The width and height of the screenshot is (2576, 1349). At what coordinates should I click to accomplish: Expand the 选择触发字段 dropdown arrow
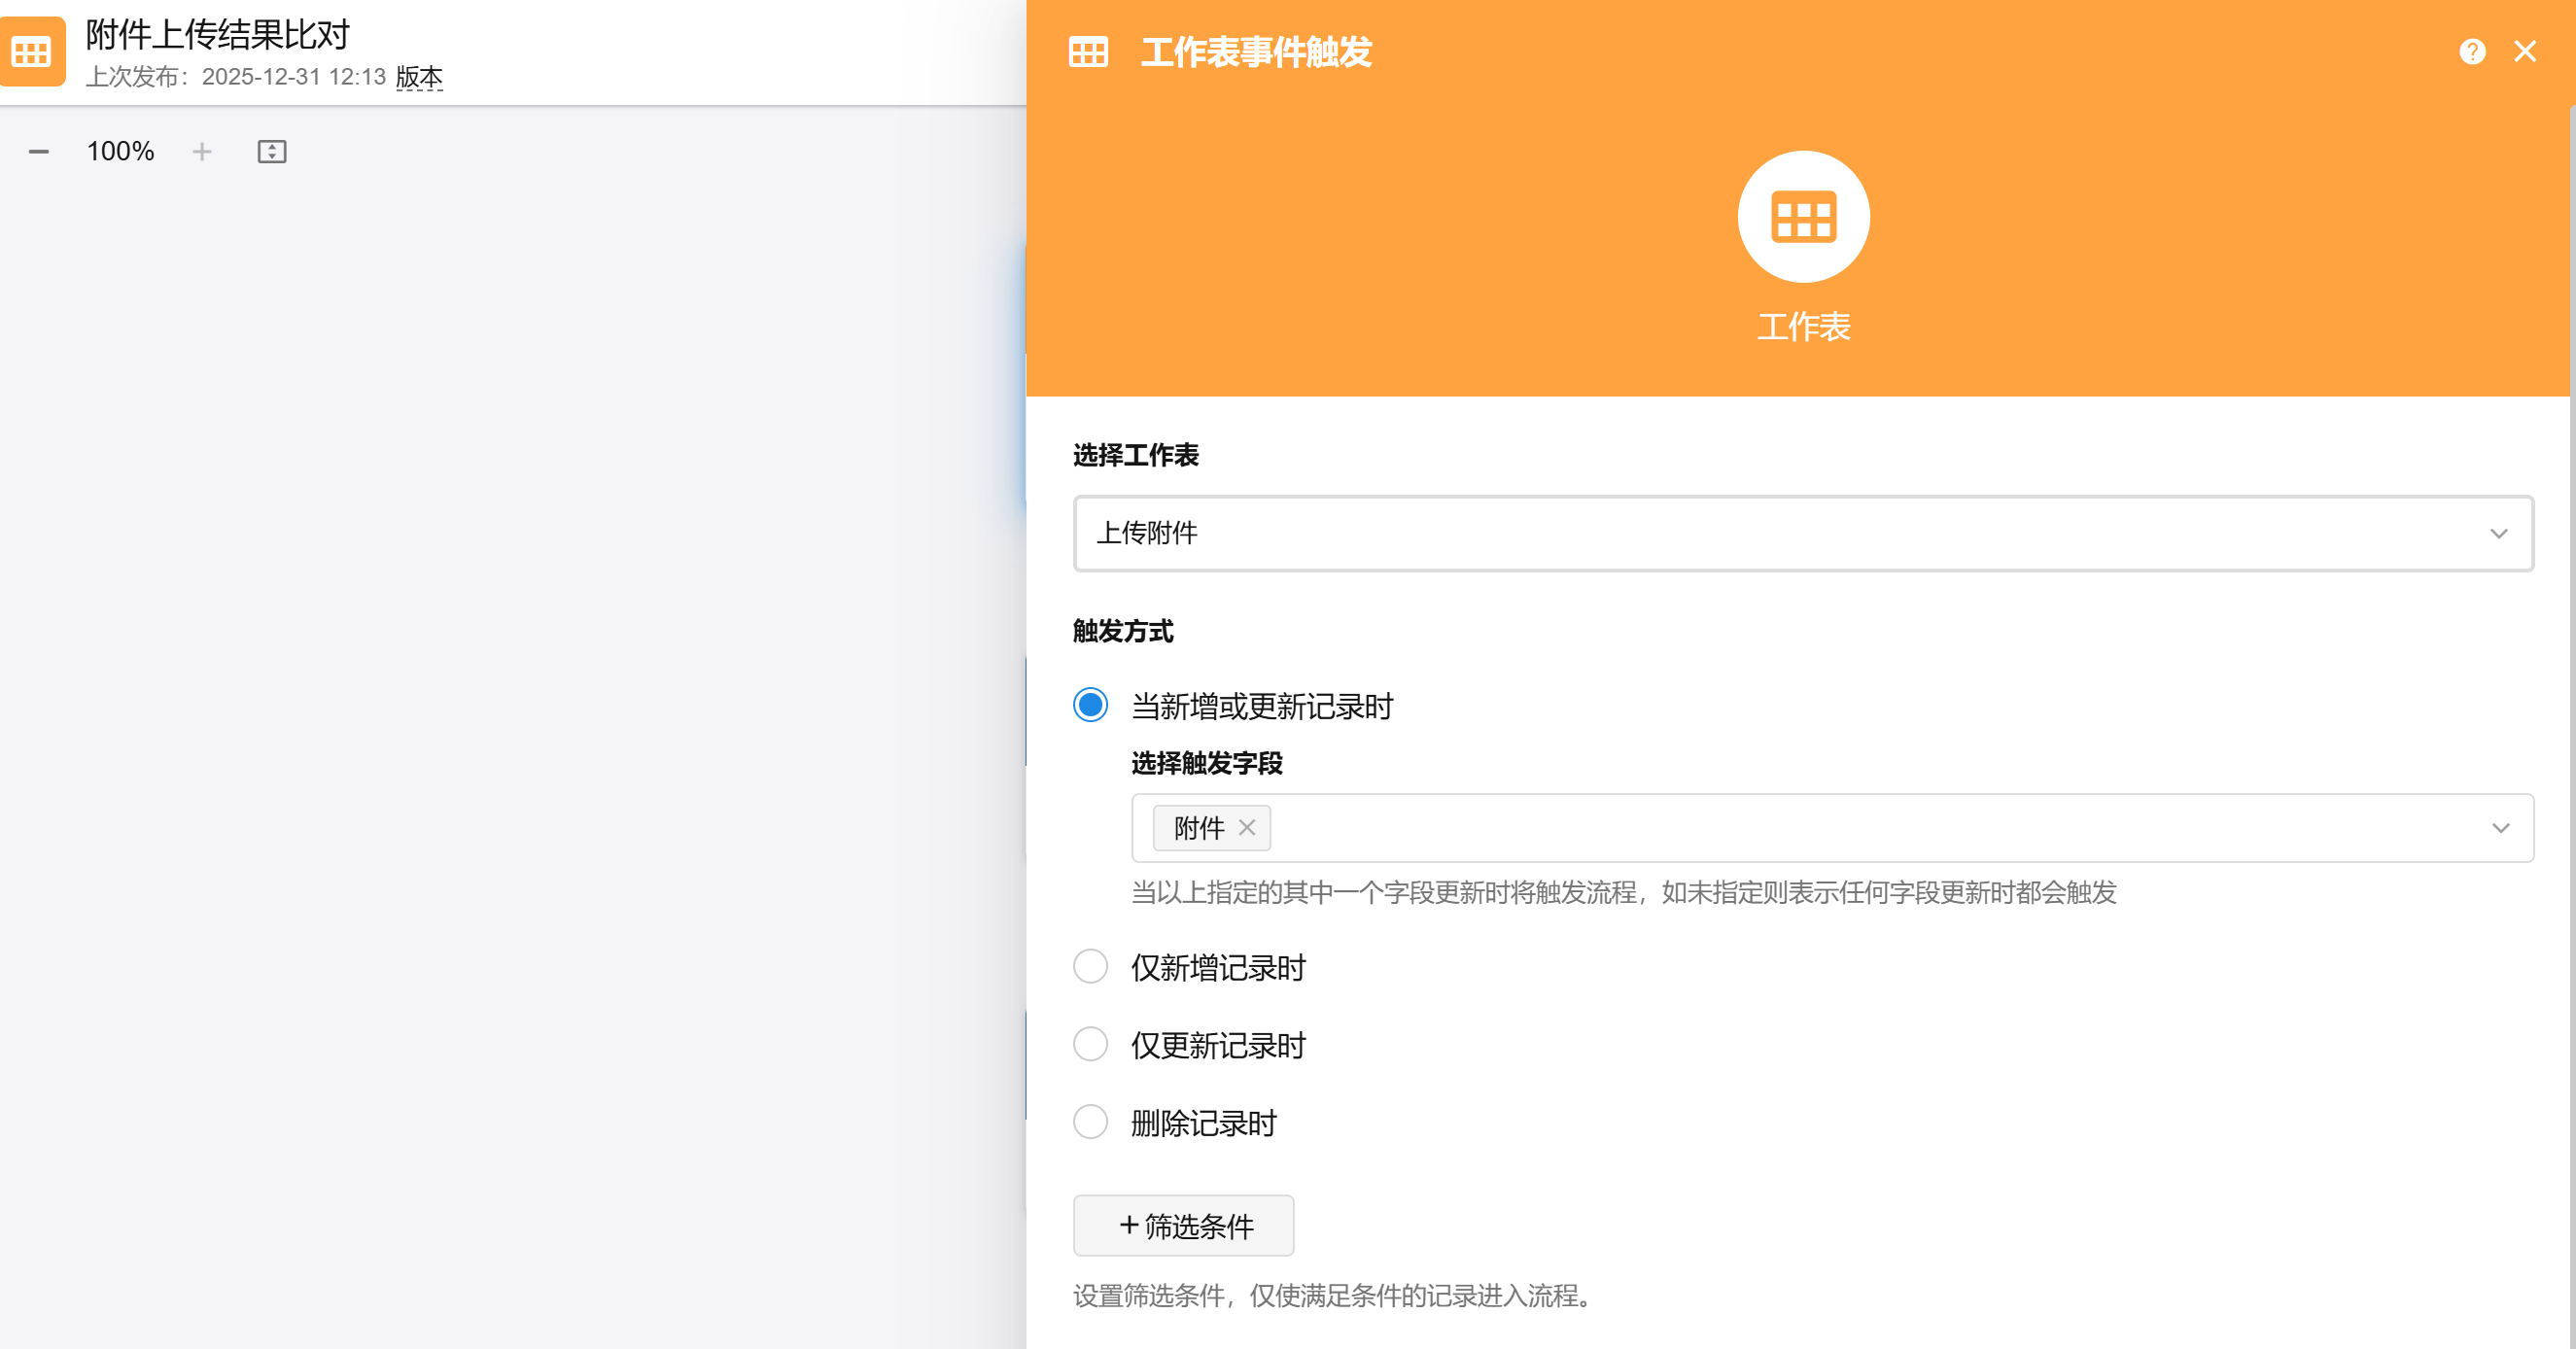2500,828
